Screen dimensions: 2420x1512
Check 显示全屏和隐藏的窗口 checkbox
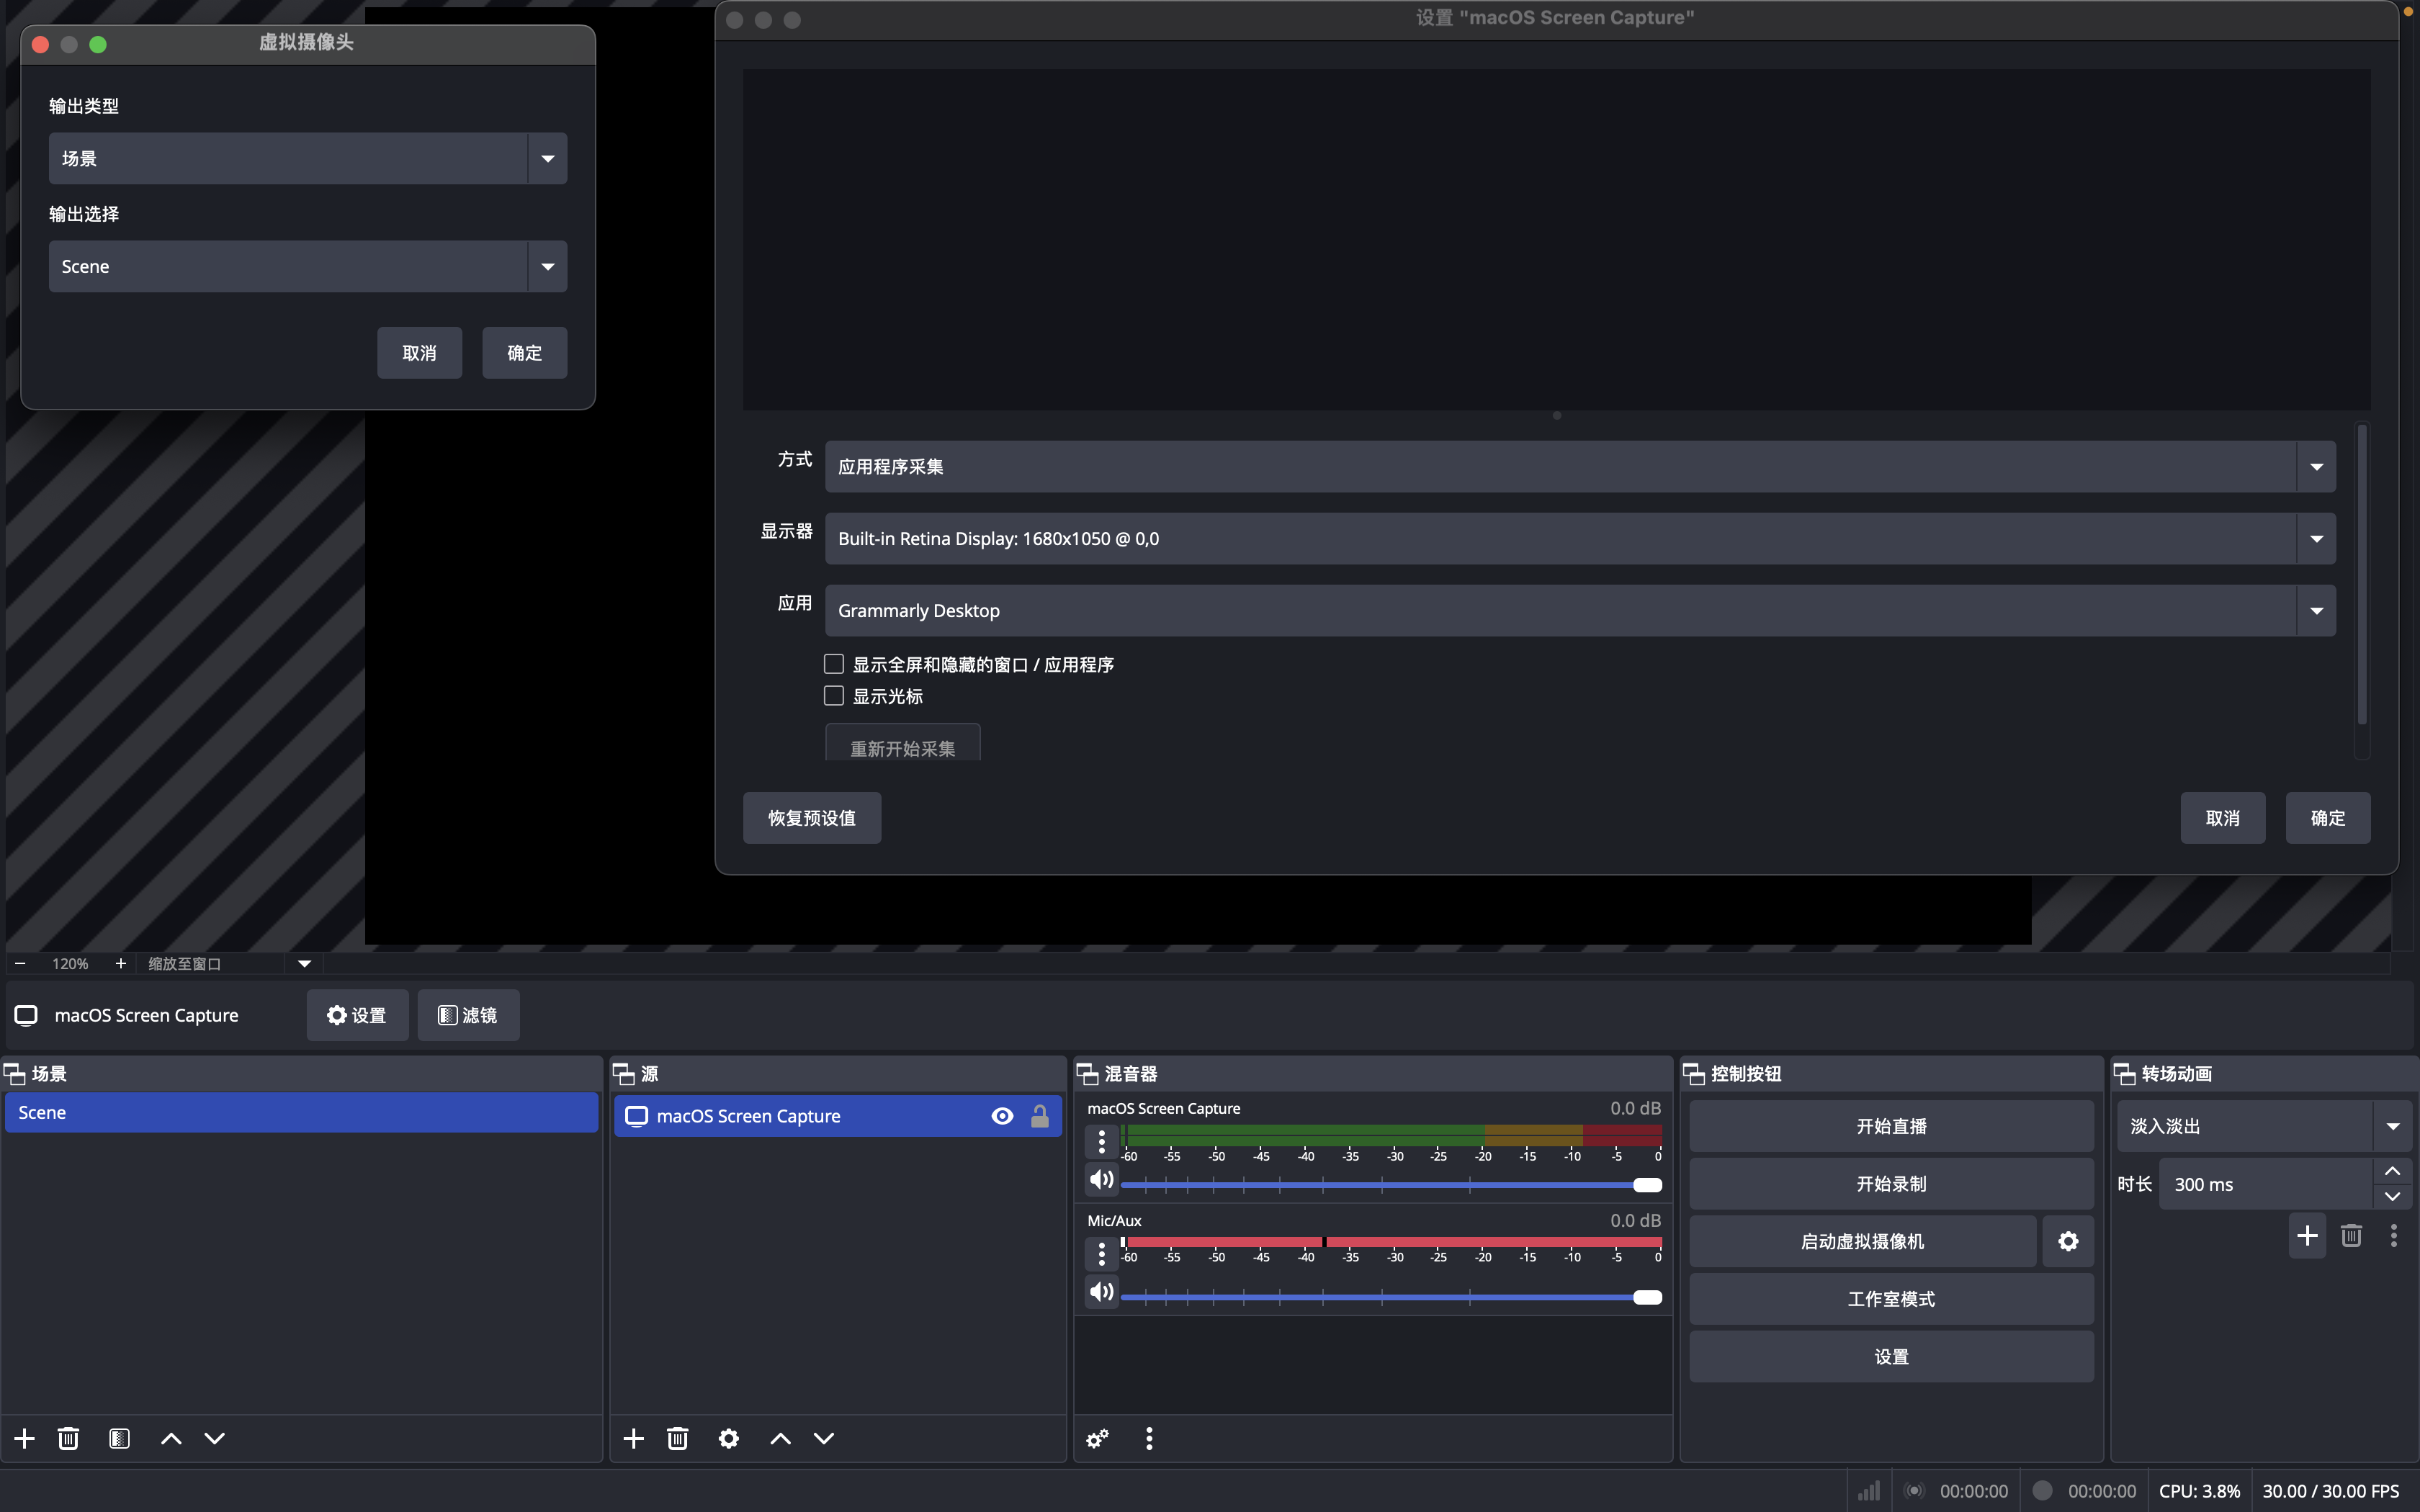point(833,664)
